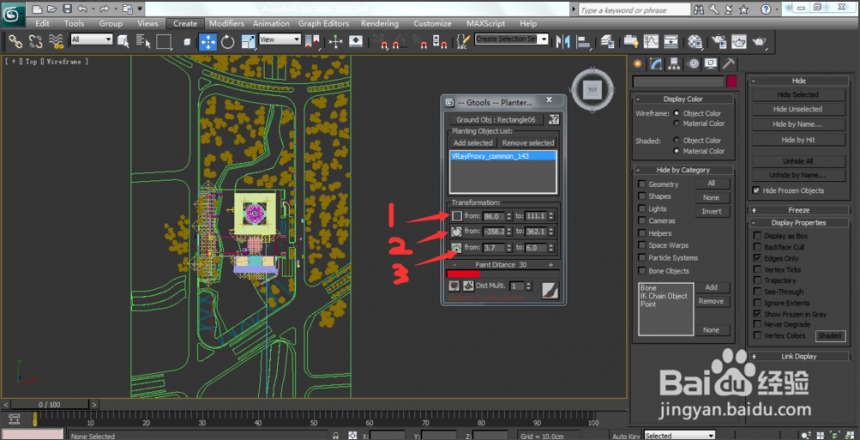Click the object color swatch
This screenshot has height=440, width=860.
point(732,82)
